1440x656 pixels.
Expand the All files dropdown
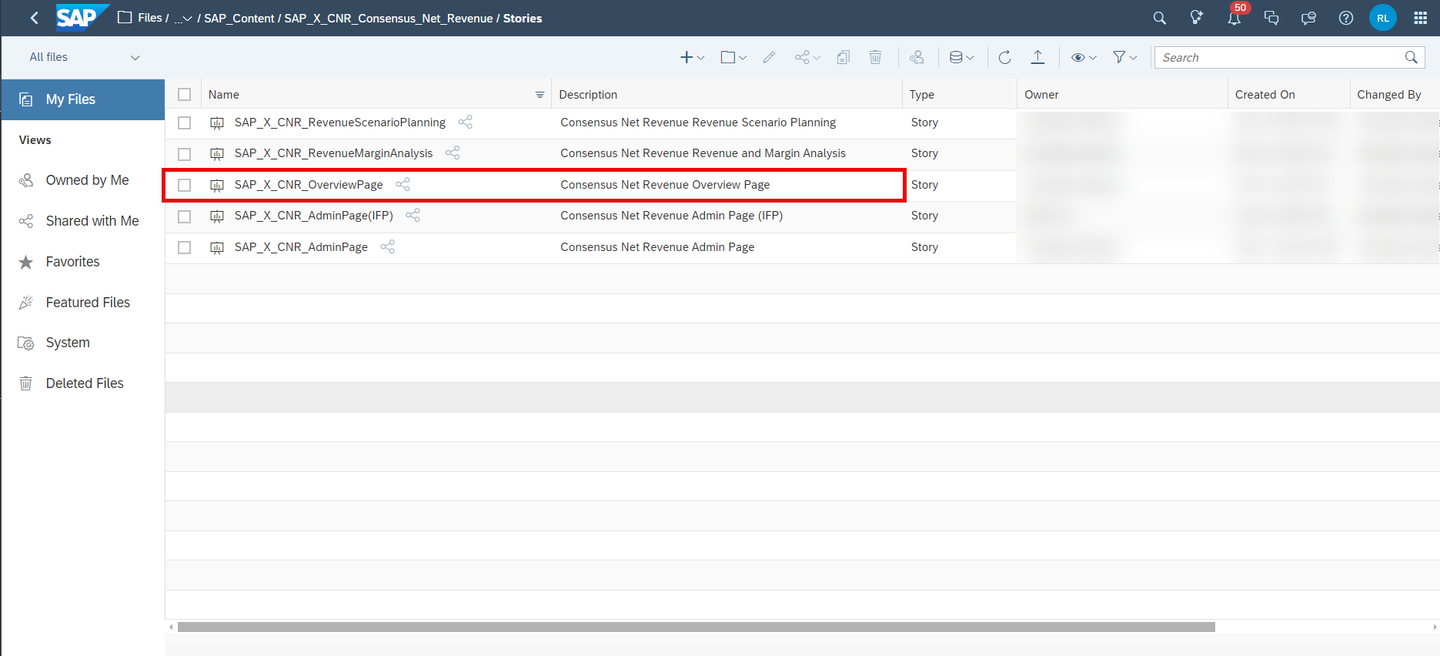point(84,57)
